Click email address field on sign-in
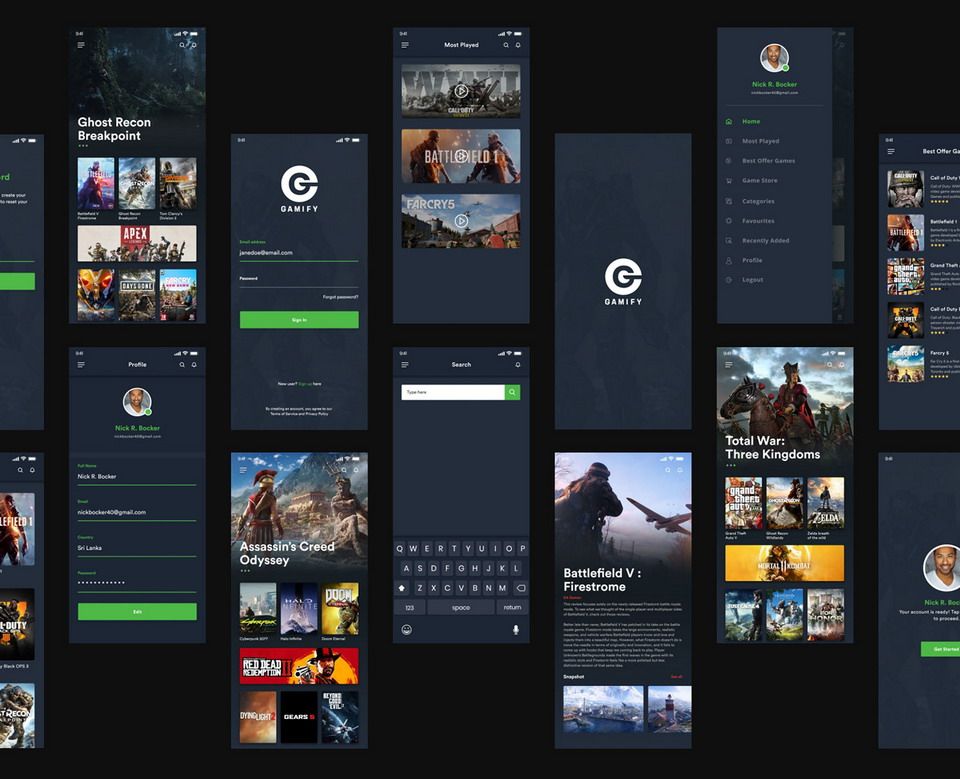This screenshot has width=960, height=779. coord(299,252)
